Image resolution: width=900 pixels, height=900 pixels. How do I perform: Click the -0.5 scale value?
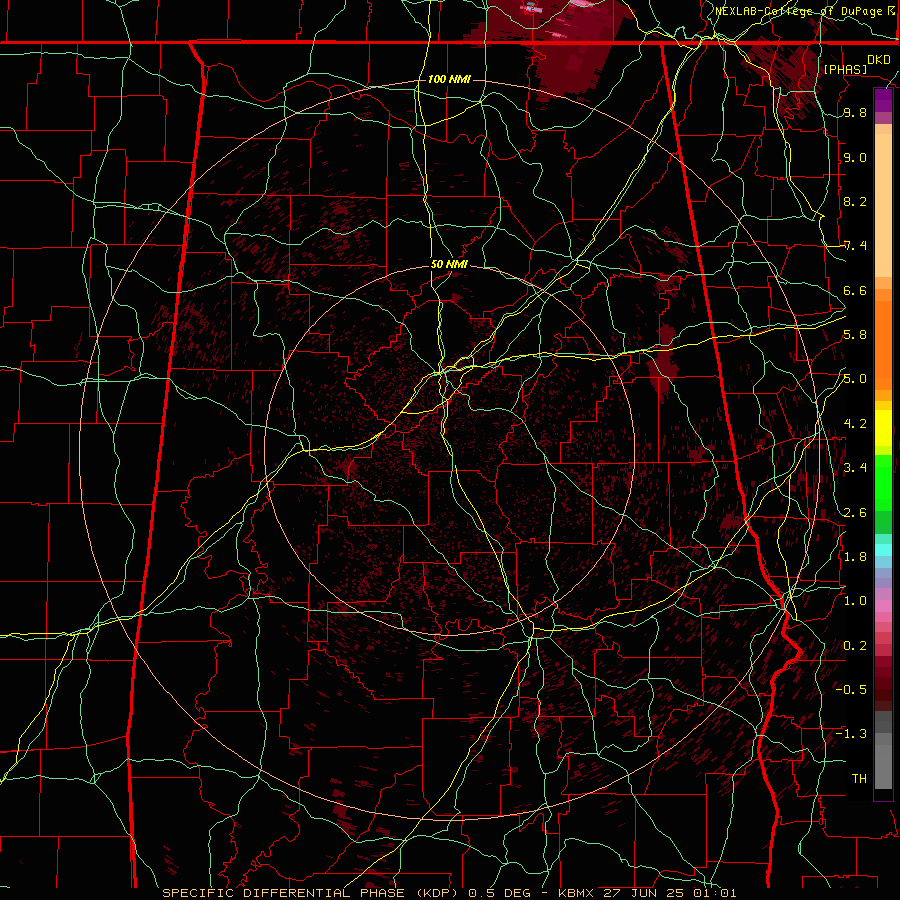(851, 690)
